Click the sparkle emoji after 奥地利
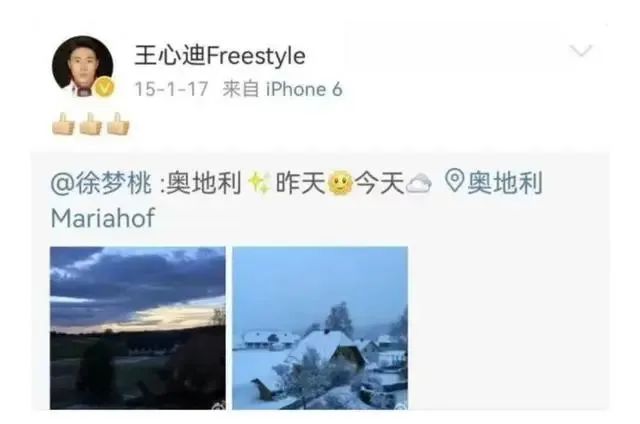This screenshot has width=640, height=424. click(259, 183)
